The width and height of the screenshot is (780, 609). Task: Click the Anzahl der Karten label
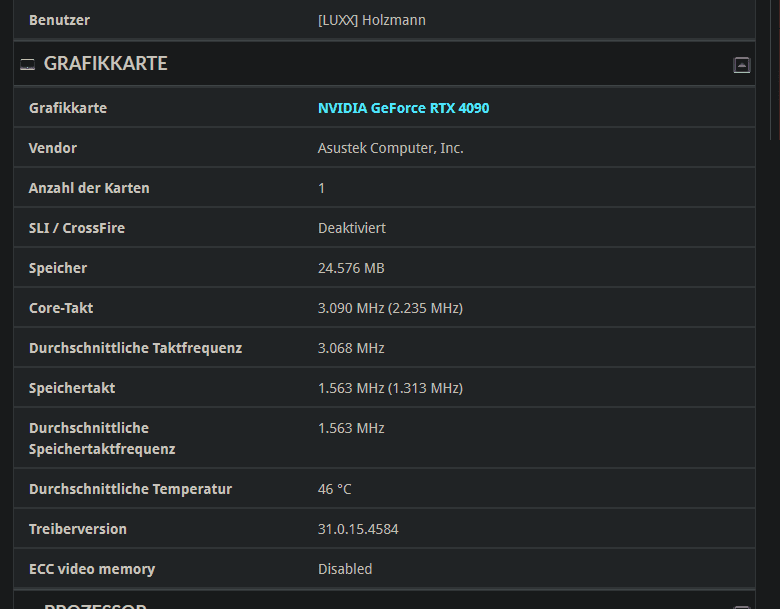pyautogui.click(x=89, y=188)
